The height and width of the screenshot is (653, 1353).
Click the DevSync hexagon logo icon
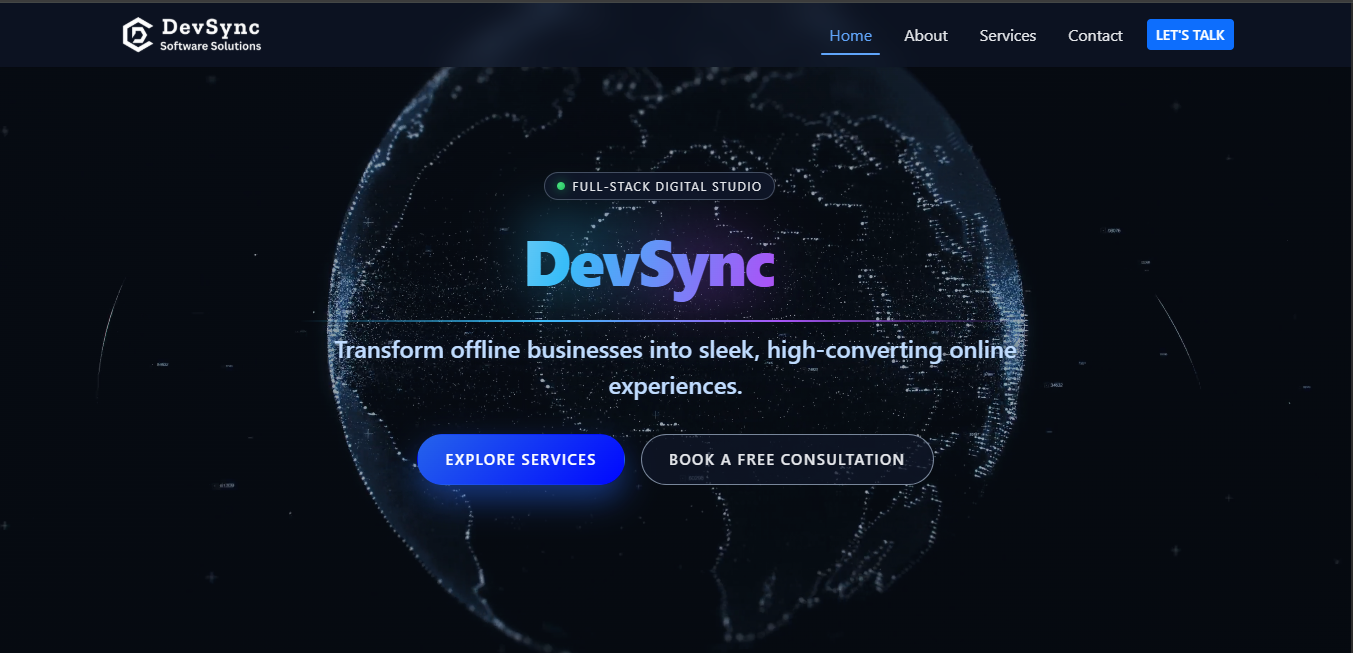coord(137,35)
